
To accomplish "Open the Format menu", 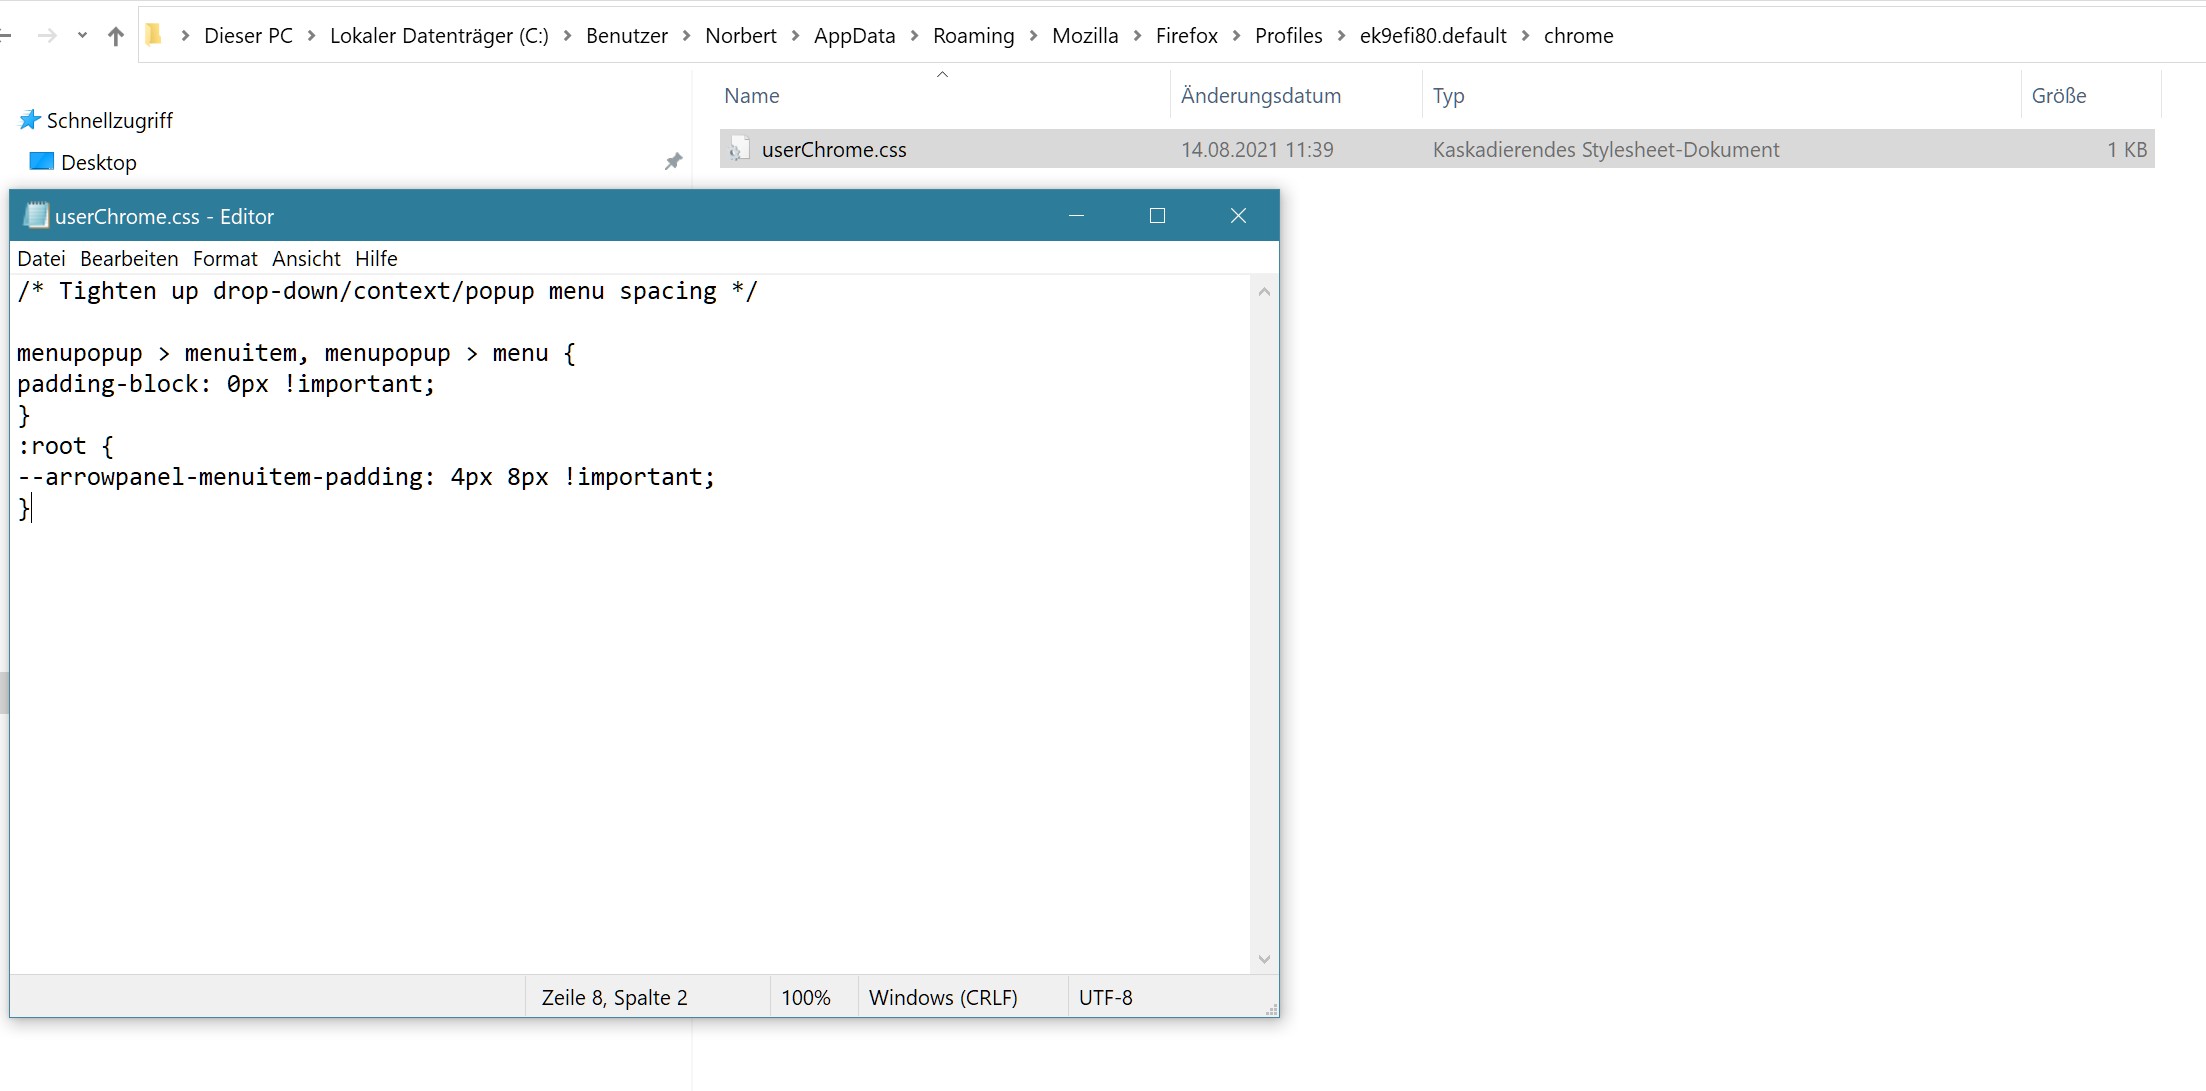I will (x=225, y=259).
